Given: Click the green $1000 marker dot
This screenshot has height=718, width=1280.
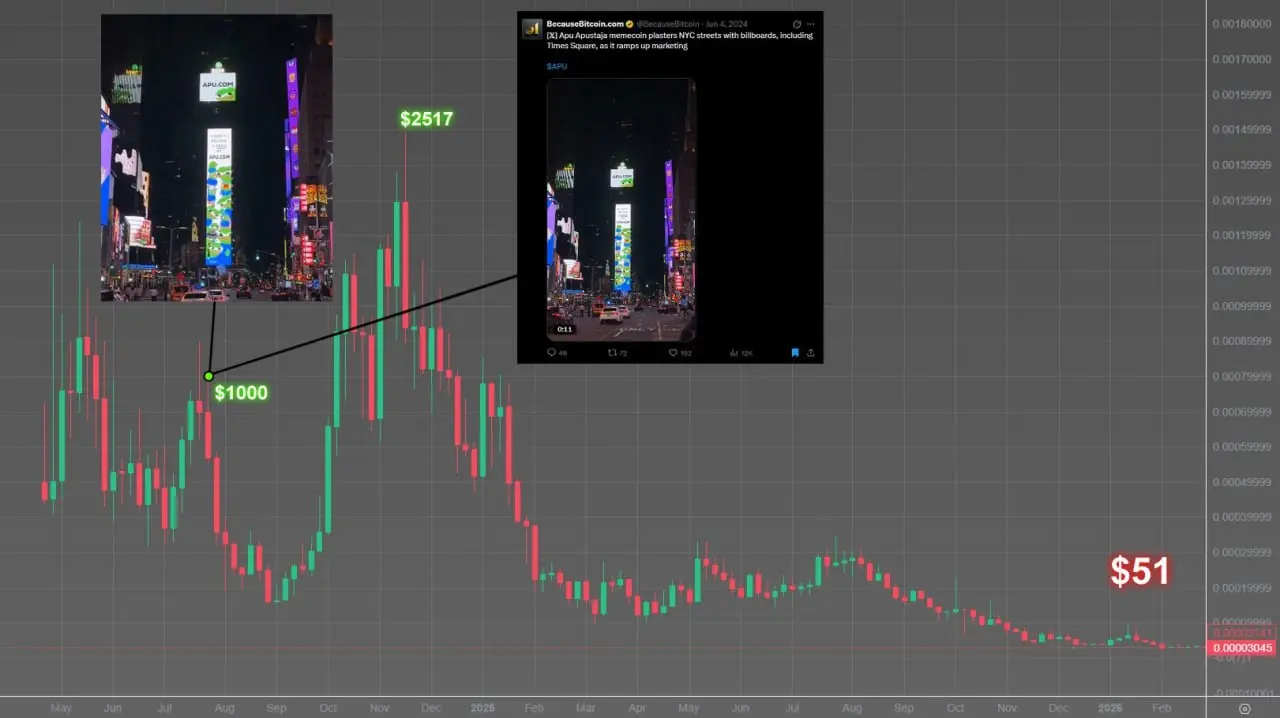Looking at the screenshot, I should 208,376.
